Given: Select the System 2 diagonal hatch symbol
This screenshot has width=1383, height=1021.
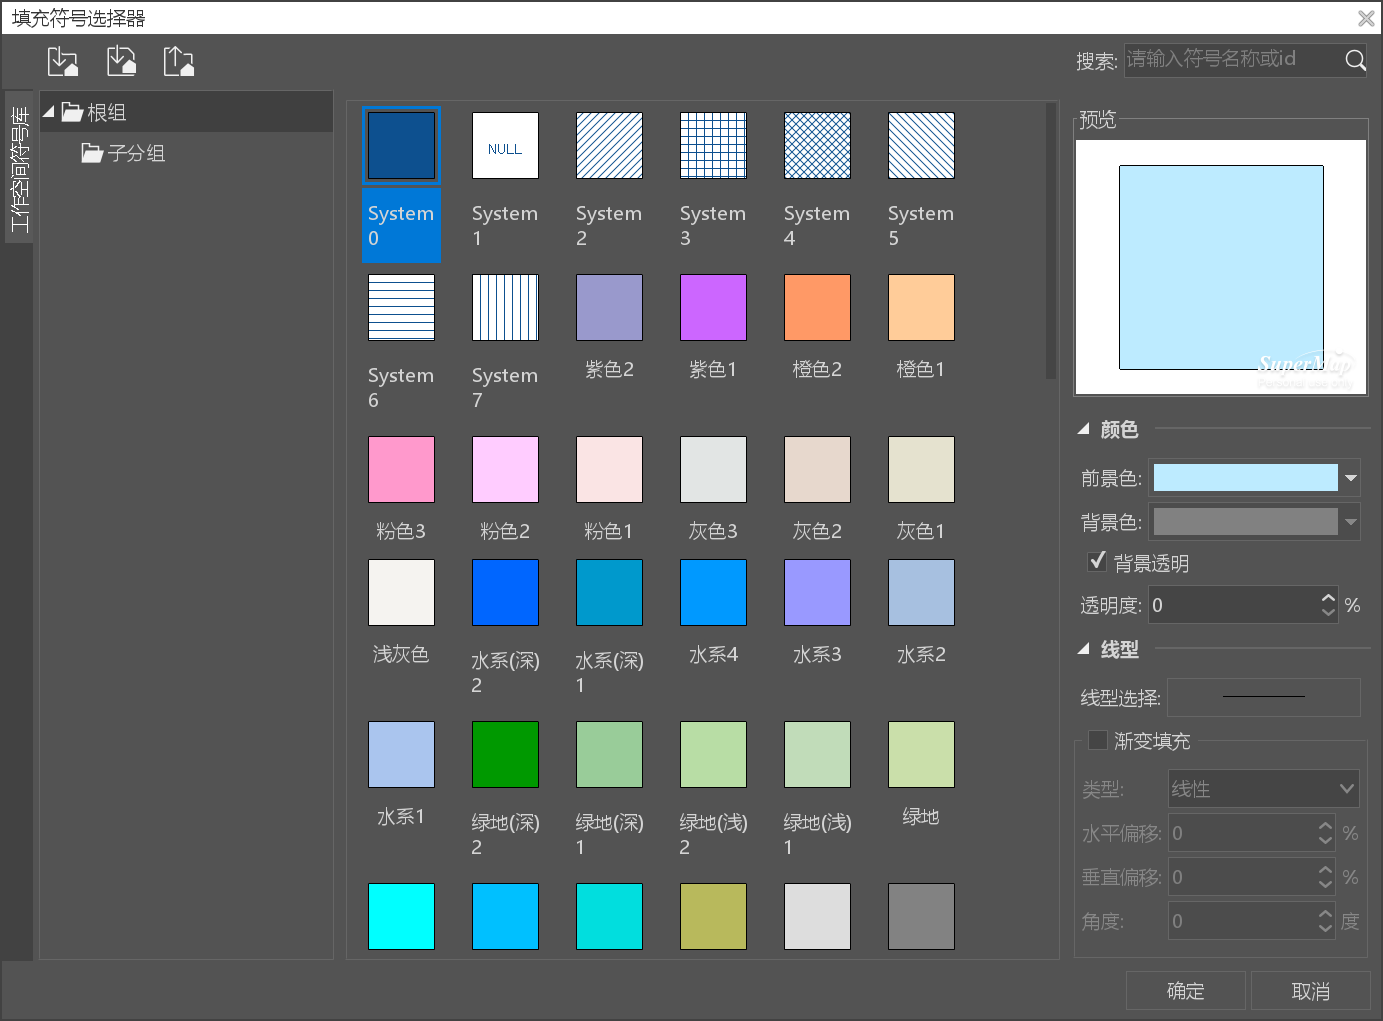Looking at the screenshot, I should click(x=609, y=146).
